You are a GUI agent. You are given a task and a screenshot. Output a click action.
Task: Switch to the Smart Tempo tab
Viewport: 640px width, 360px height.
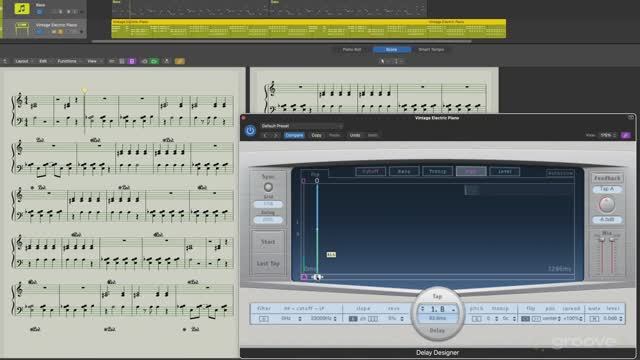pyautogui.click(x=431, y=49)
